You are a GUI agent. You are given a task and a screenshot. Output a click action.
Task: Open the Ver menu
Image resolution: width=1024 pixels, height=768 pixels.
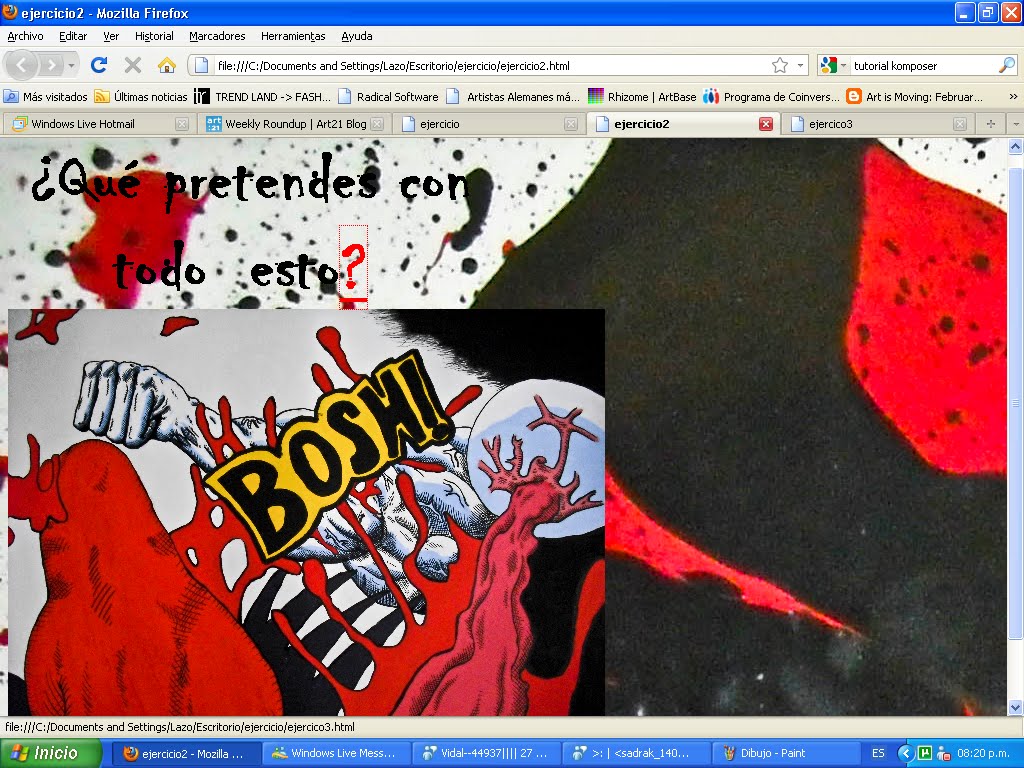coord(111,36)
